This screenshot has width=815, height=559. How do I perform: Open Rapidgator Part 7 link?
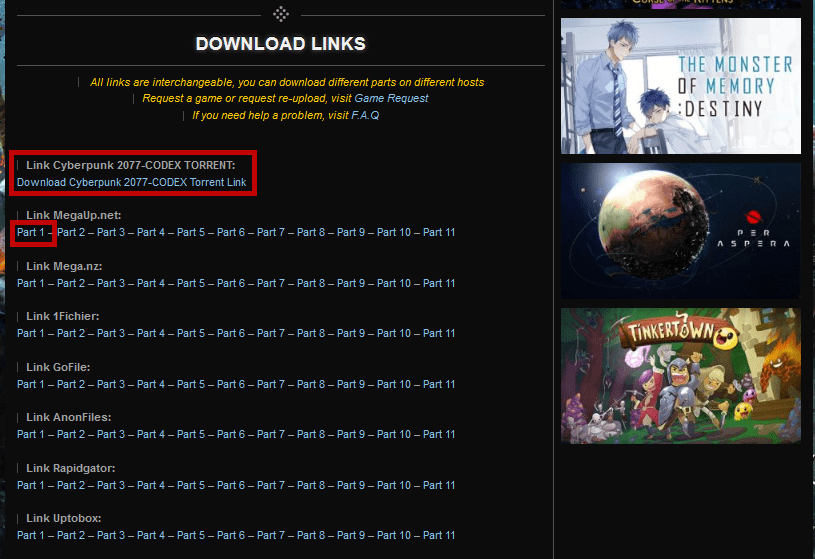(x=271, y=485)
